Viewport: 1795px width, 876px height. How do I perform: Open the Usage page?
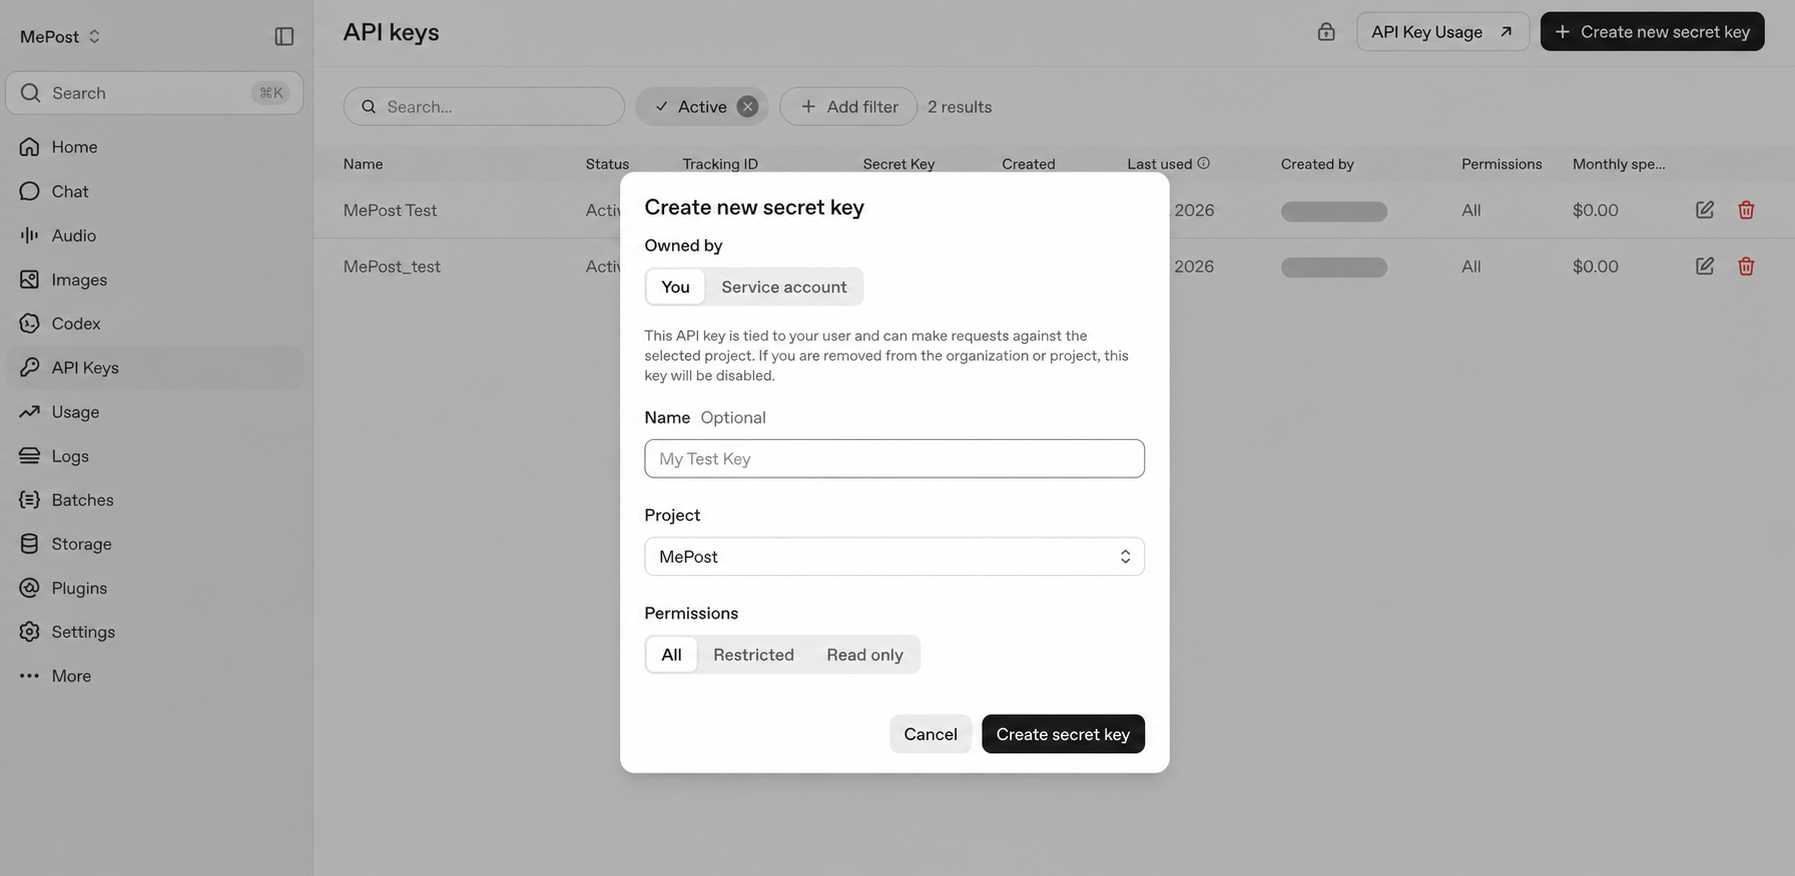[155, 411]
